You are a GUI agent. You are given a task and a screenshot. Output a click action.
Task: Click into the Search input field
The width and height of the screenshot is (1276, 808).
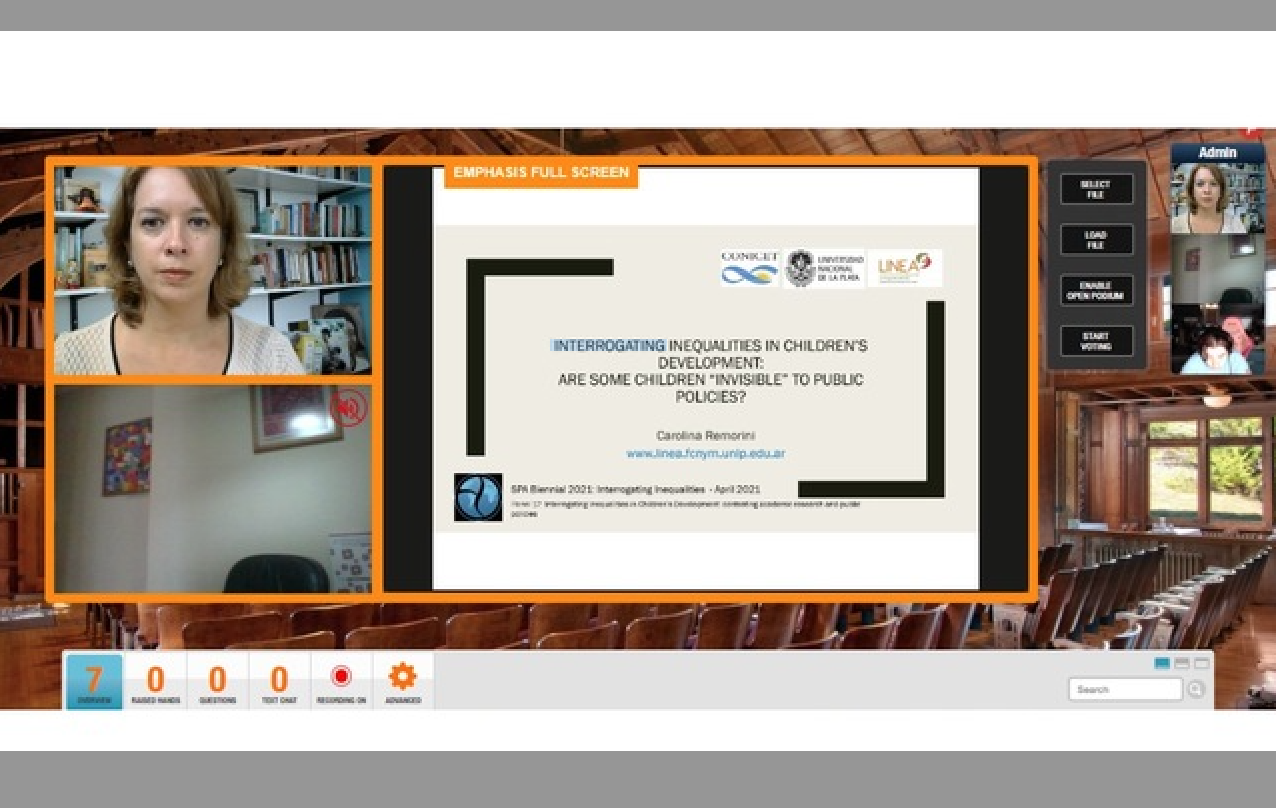[x=1125, y=689]
